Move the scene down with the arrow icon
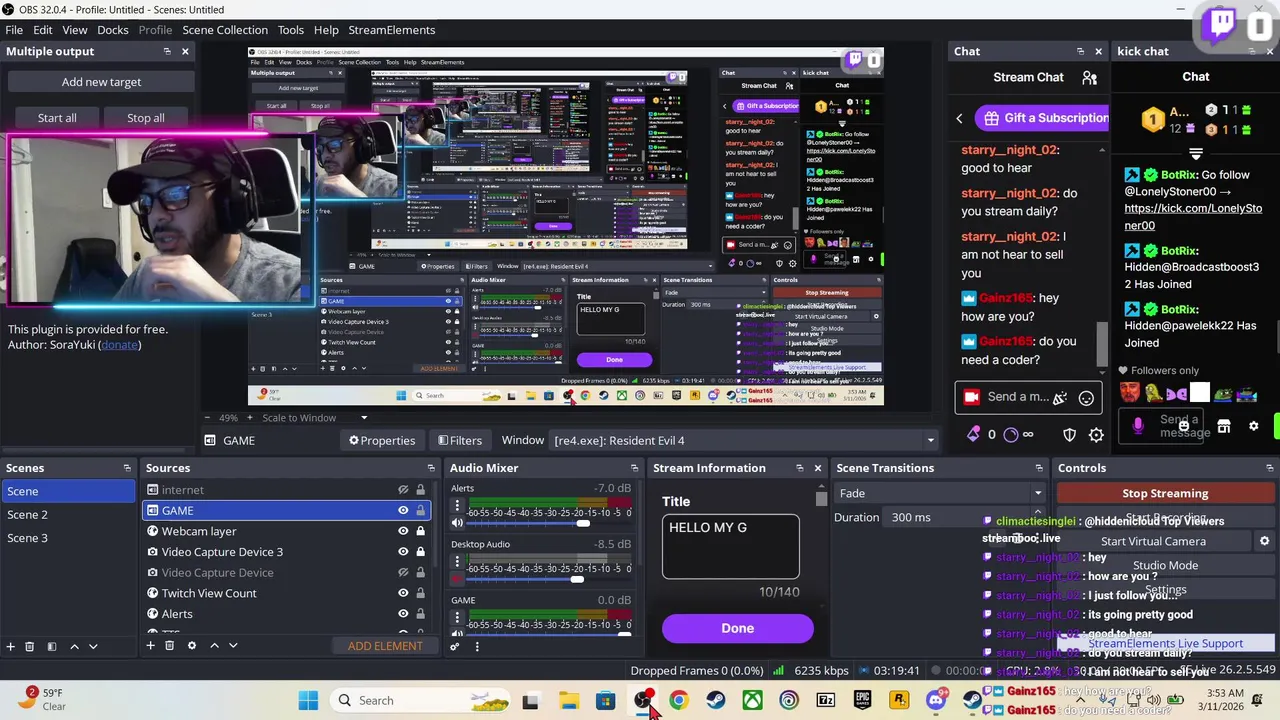This screenshot has width=1280, height=720. [93, 646]
